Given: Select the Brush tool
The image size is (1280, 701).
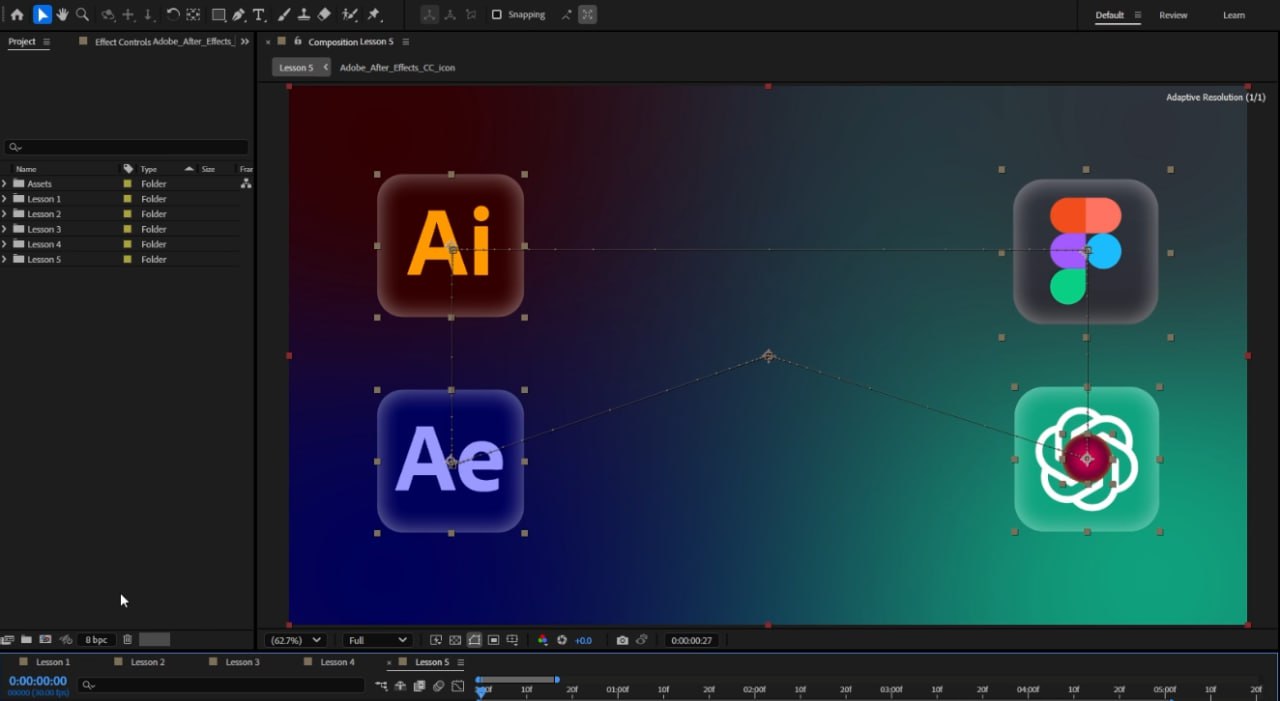Looking at the screenshot, I should click(284, 15).
